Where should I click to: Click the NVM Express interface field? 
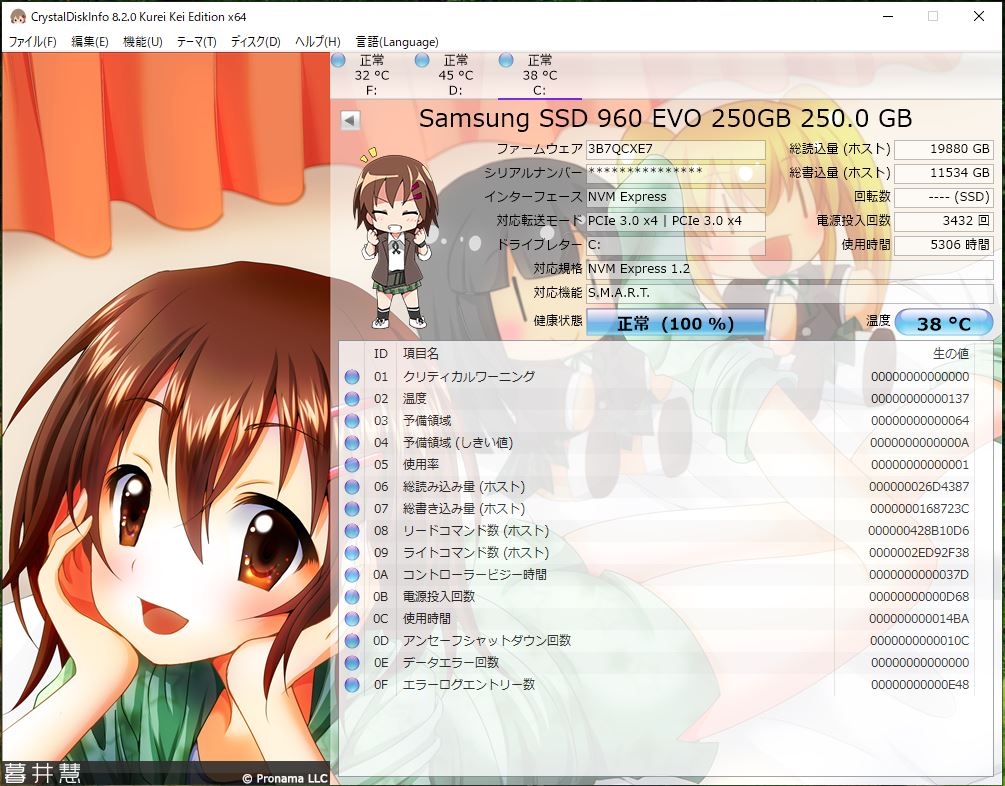tap(676, 197)
